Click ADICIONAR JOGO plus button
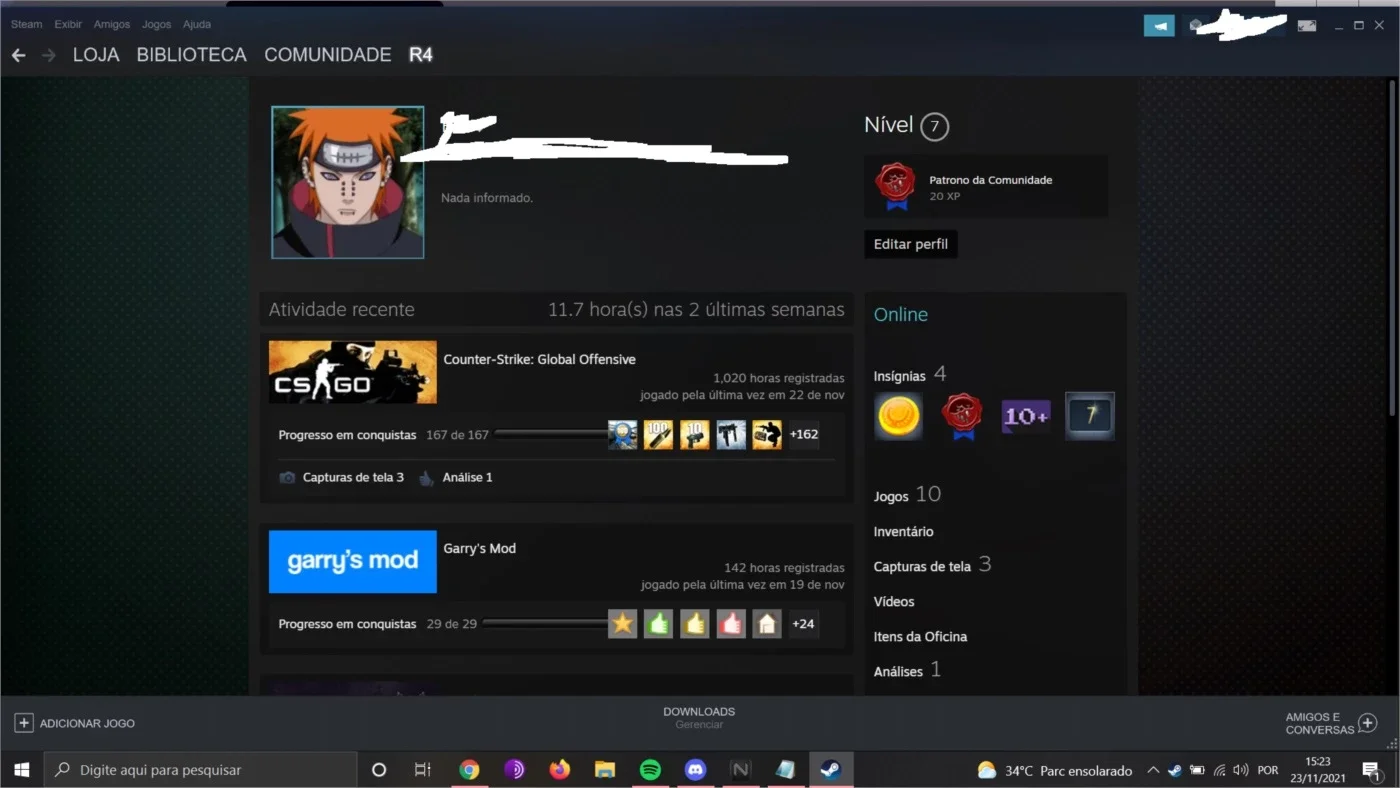 pos(24,723)
